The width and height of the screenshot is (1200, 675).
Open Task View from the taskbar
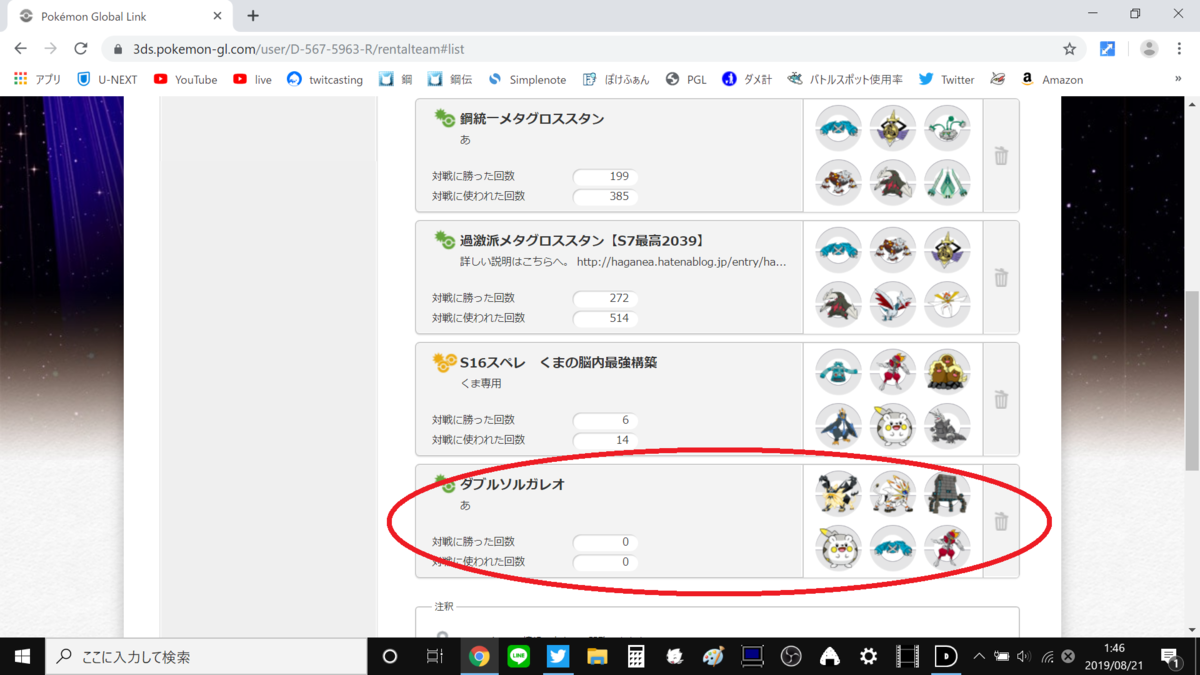(435, 656)
